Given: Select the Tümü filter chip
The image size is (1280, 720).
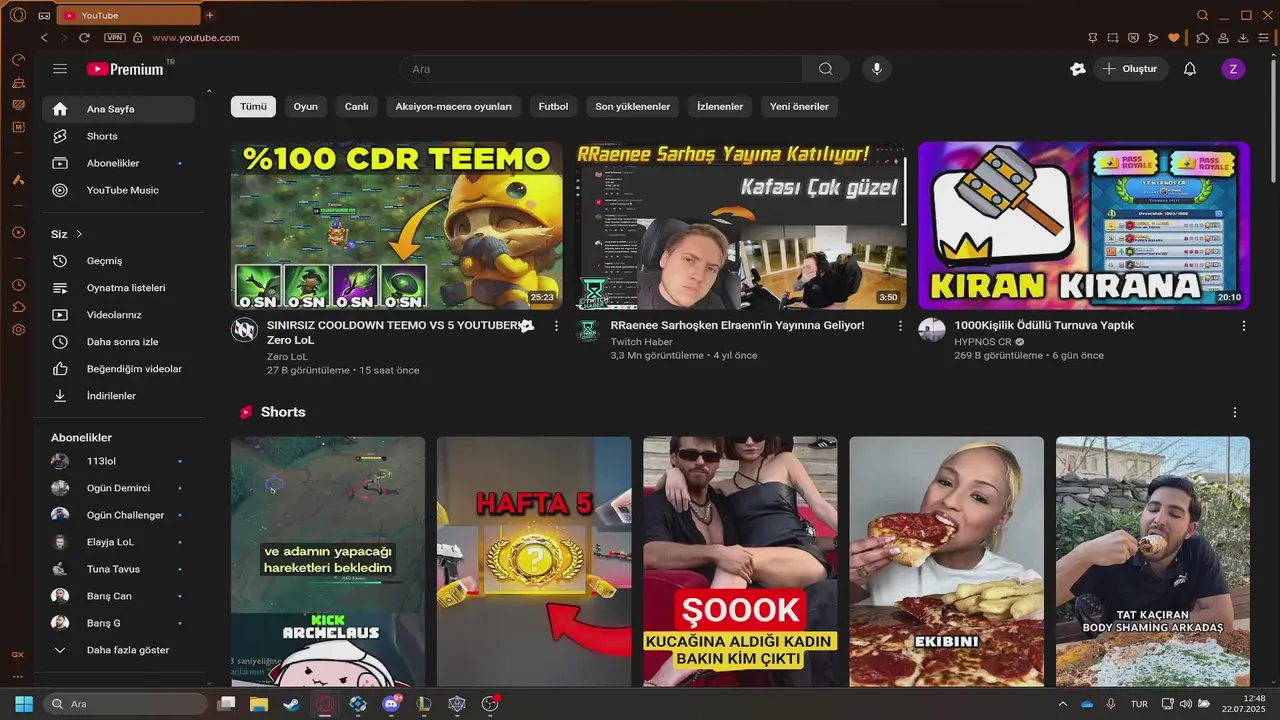Looking at the screenshot, I should pyautogui.click(x=253, y=106).
